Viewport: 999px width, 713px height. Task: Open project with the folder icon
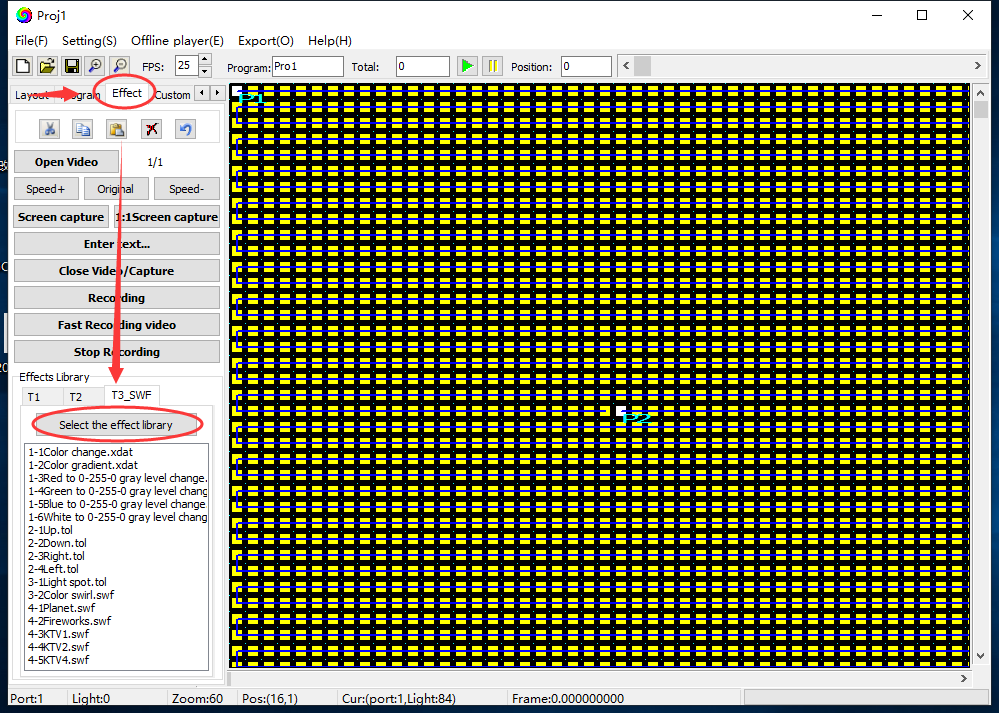(x=47, y=66)
